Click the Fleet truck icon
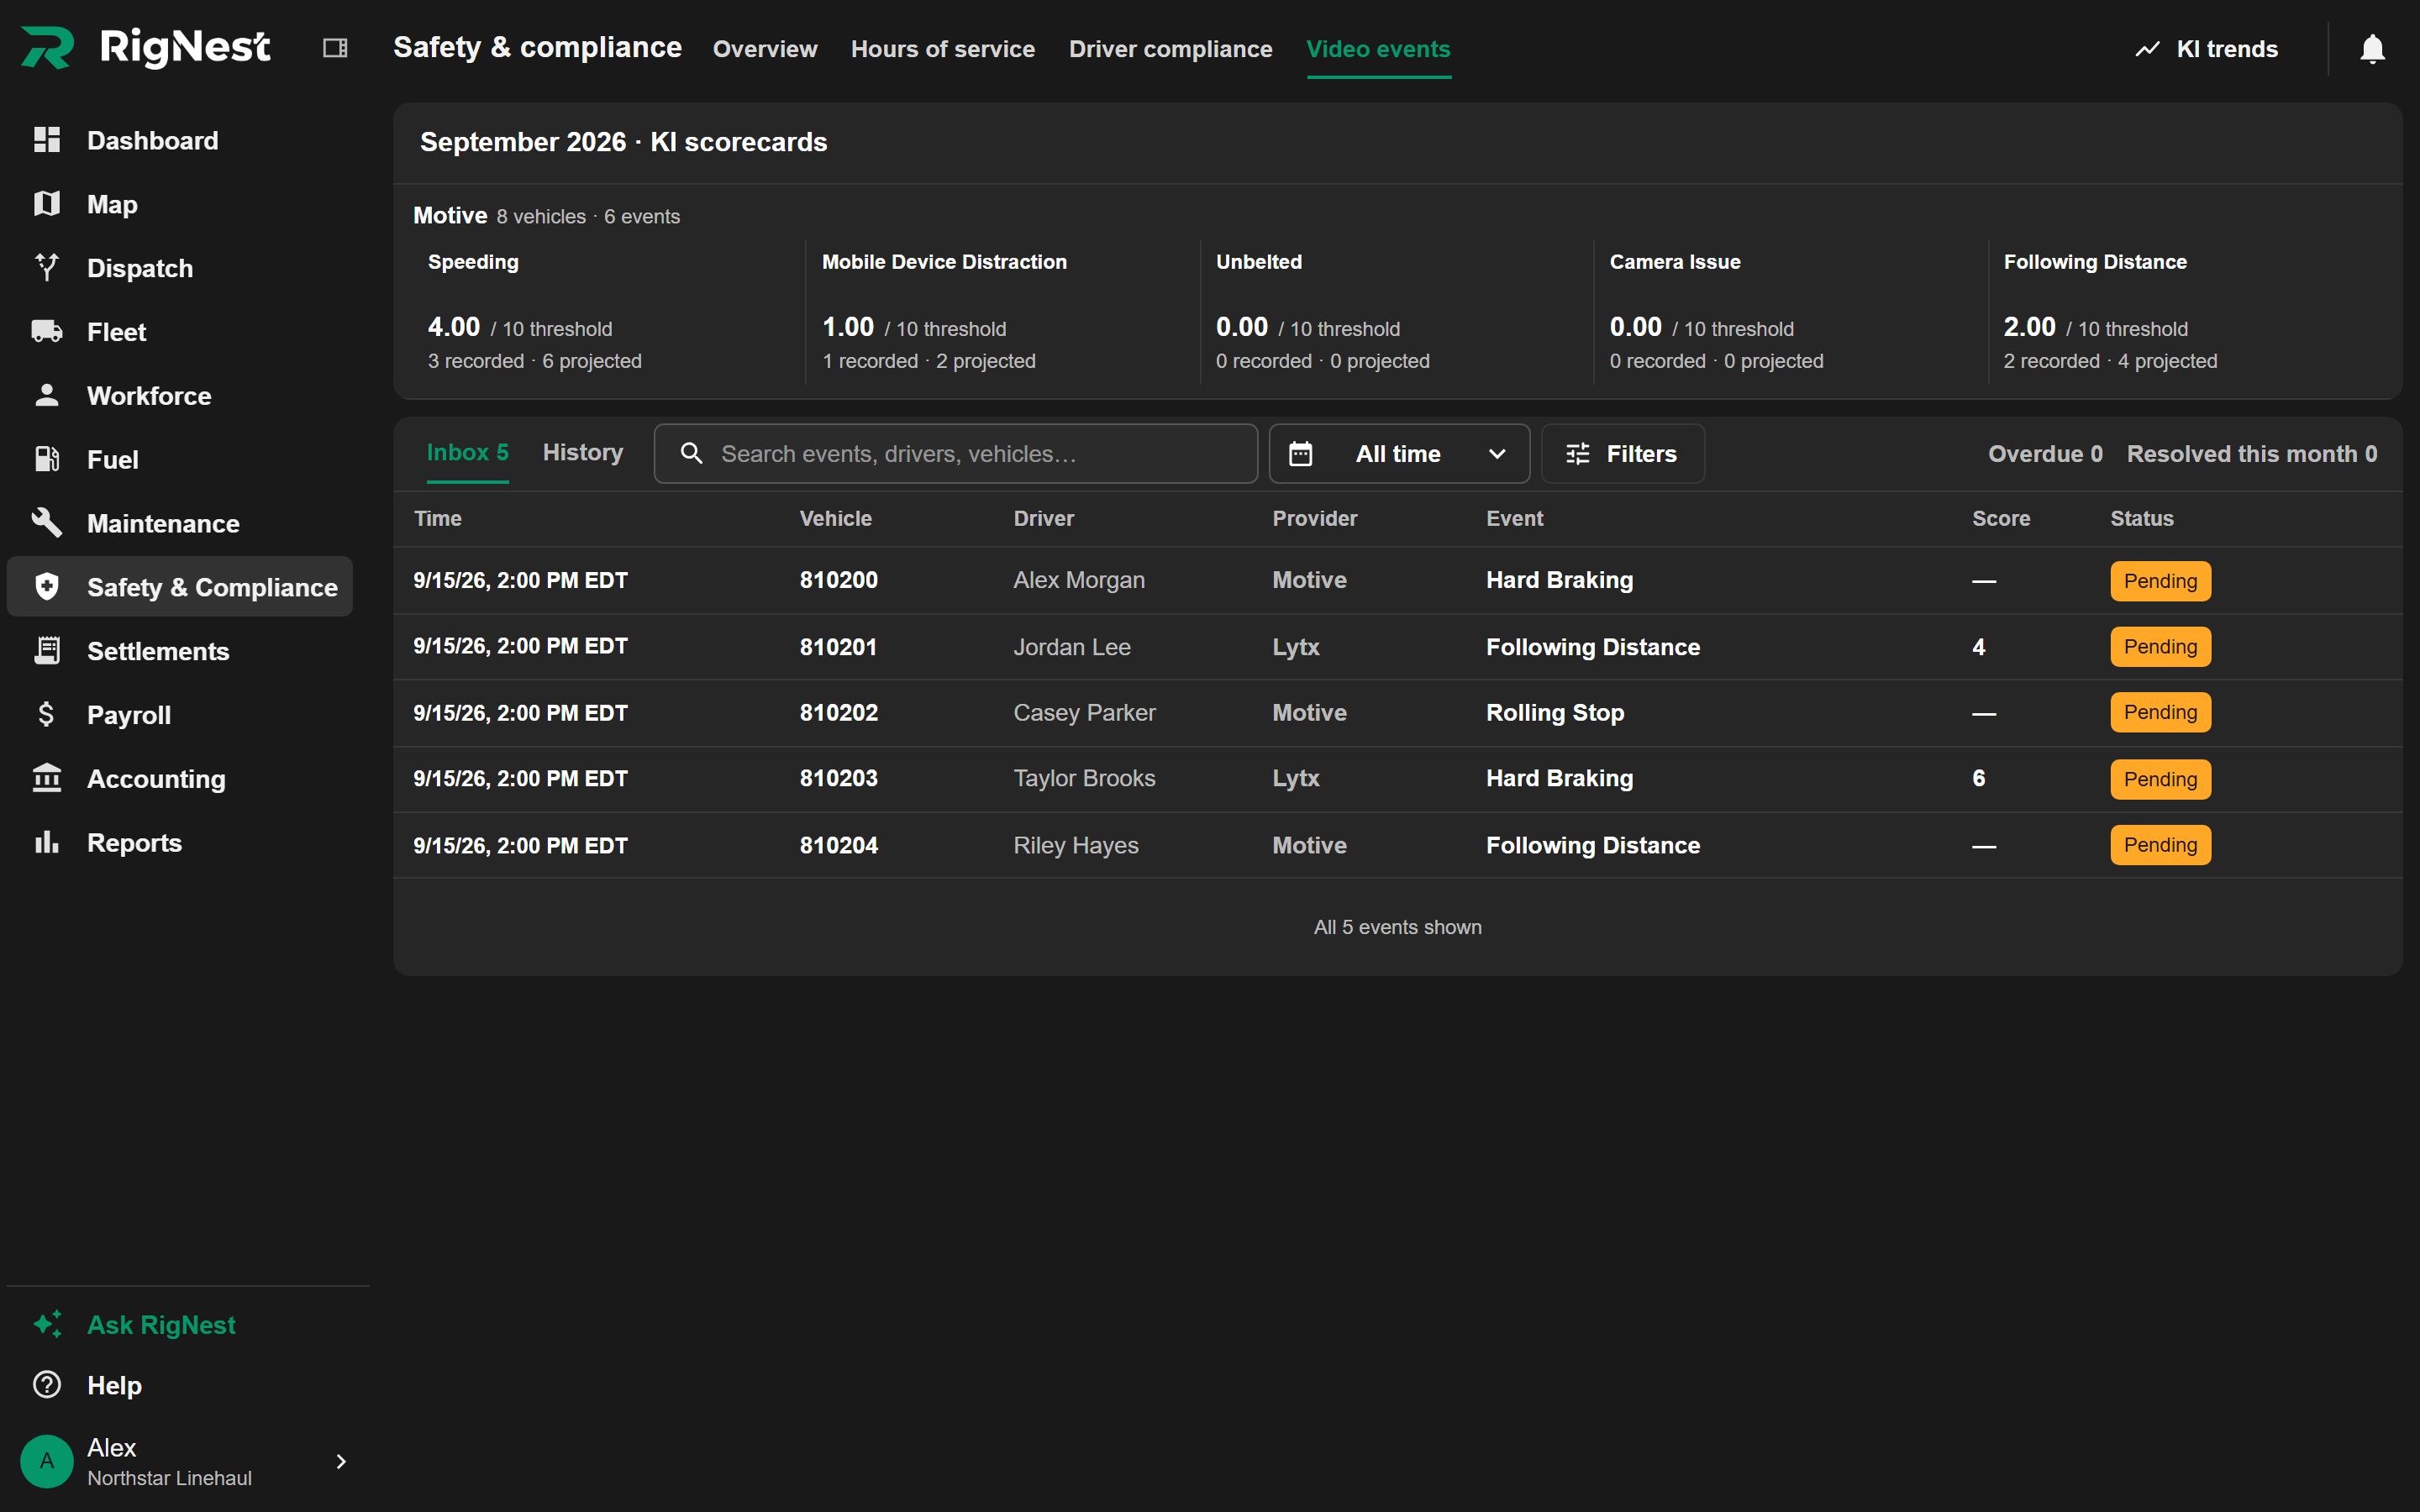 (x=47, y=331)
